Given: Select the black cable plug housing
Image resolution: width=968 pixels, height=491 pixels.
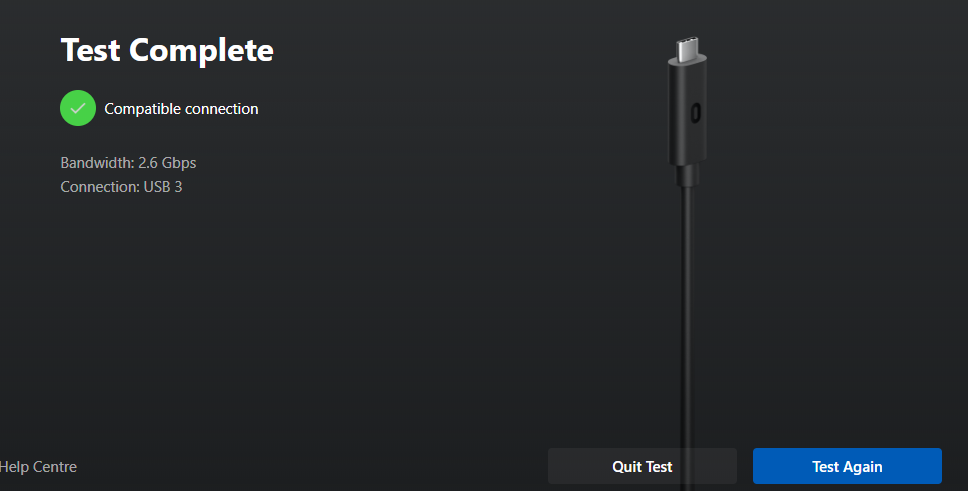Looking at the screenshot, I should [x=687, y=111].
